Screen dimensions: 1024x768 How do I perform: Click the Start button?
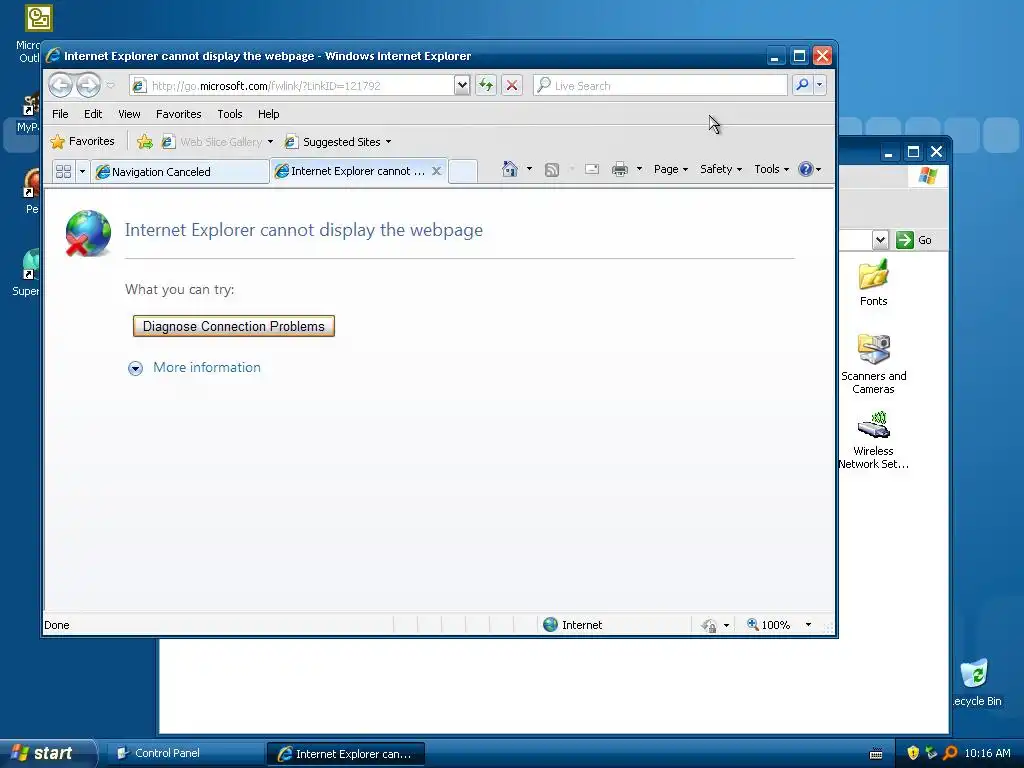tap(47, 753)
